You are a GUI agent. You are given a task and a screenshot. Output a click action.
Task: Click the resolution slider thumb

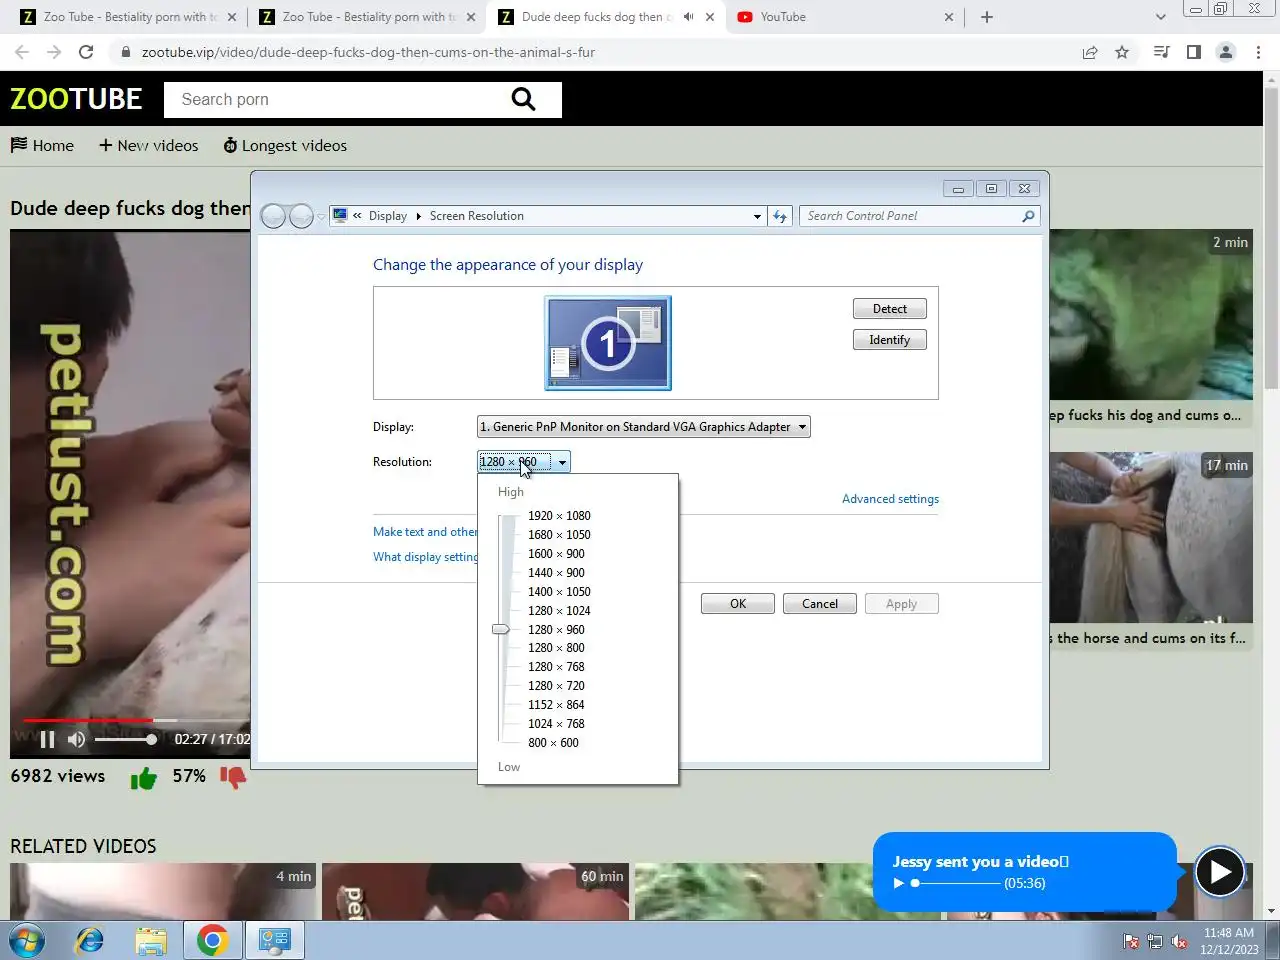coord(501,629)
